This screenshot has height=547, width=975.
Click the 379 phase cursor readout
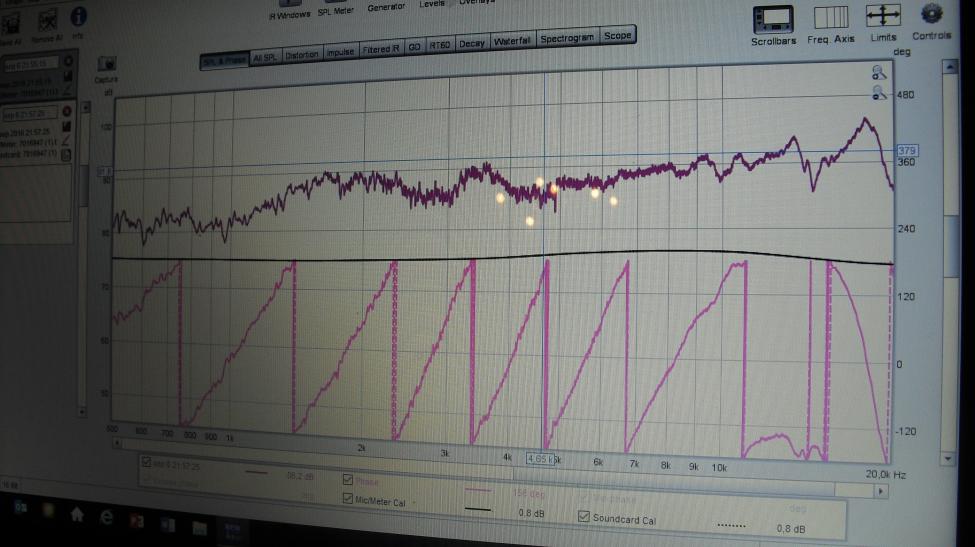[907, 150]
